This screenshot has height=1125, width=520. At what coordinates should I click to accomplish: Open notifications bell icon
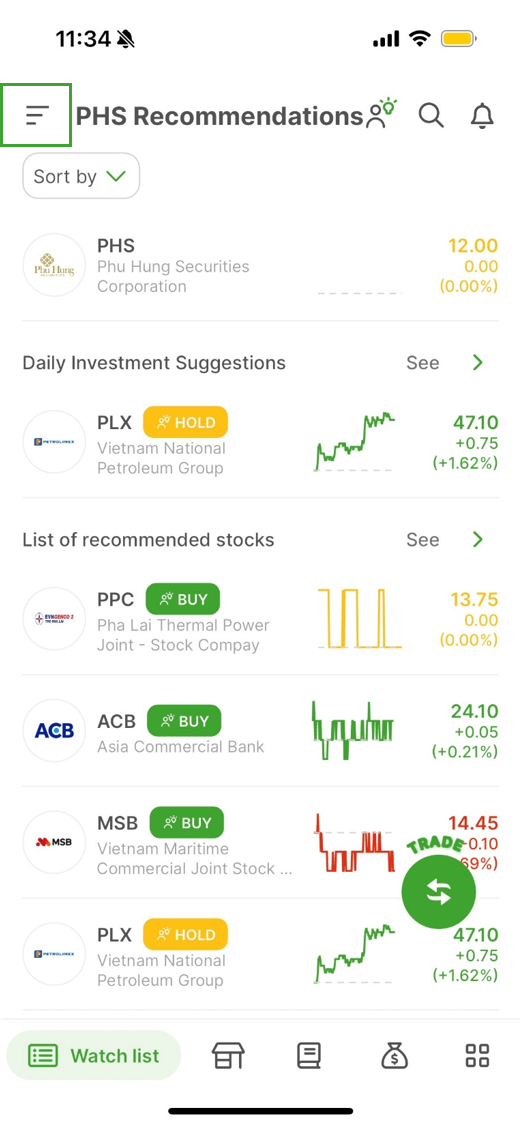point(482,116)
